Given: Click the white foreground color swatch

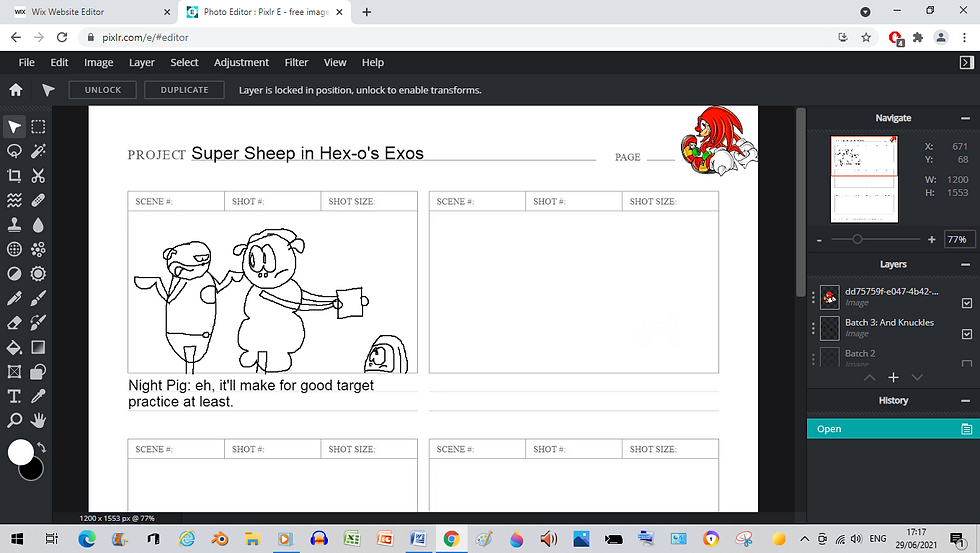Looking at the screenshot, I should tap(20, 452).
